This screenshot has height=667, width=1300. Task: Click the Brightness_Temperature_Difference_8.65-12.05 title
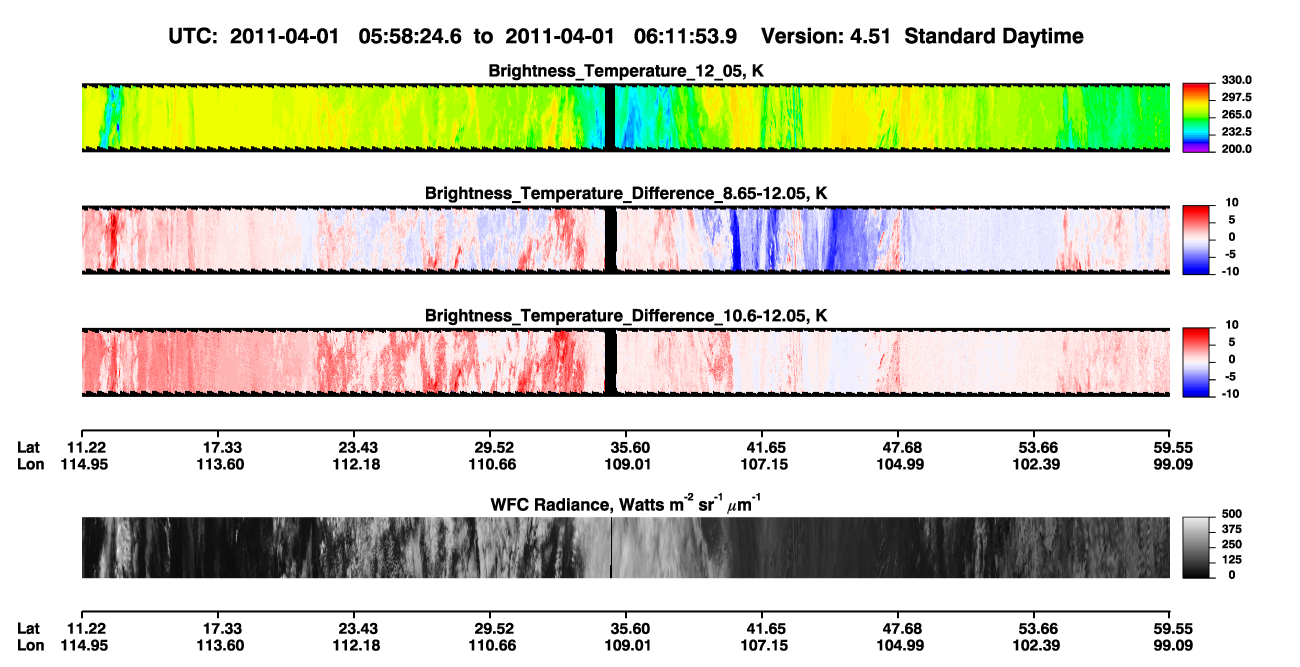coord(626,193)
